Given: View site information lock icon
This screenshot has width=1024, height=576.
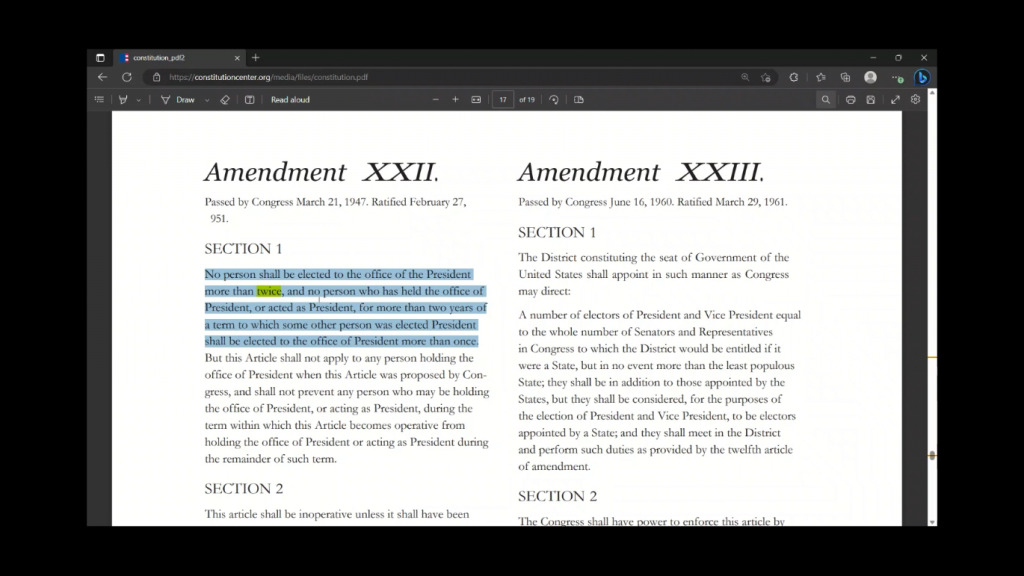Looking at the screenshot, I should pyautogui.click(x=157, y=77).
